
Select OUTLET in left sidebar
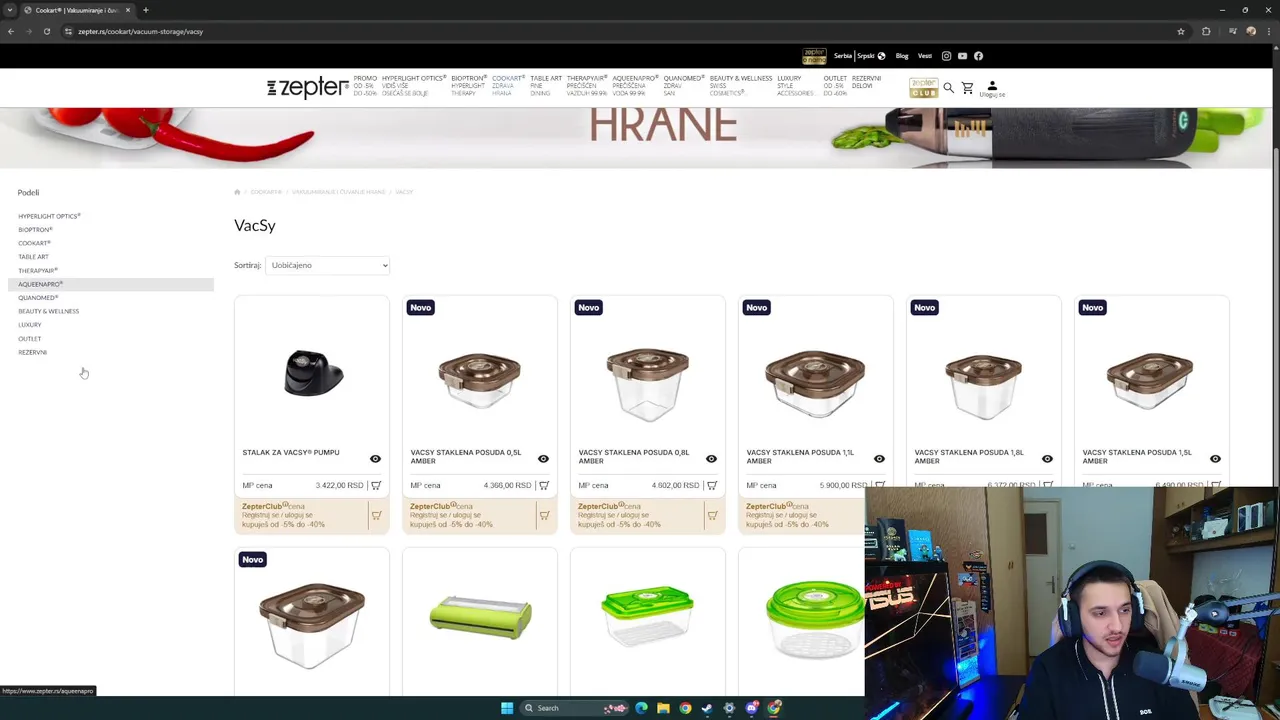(29, 339)
